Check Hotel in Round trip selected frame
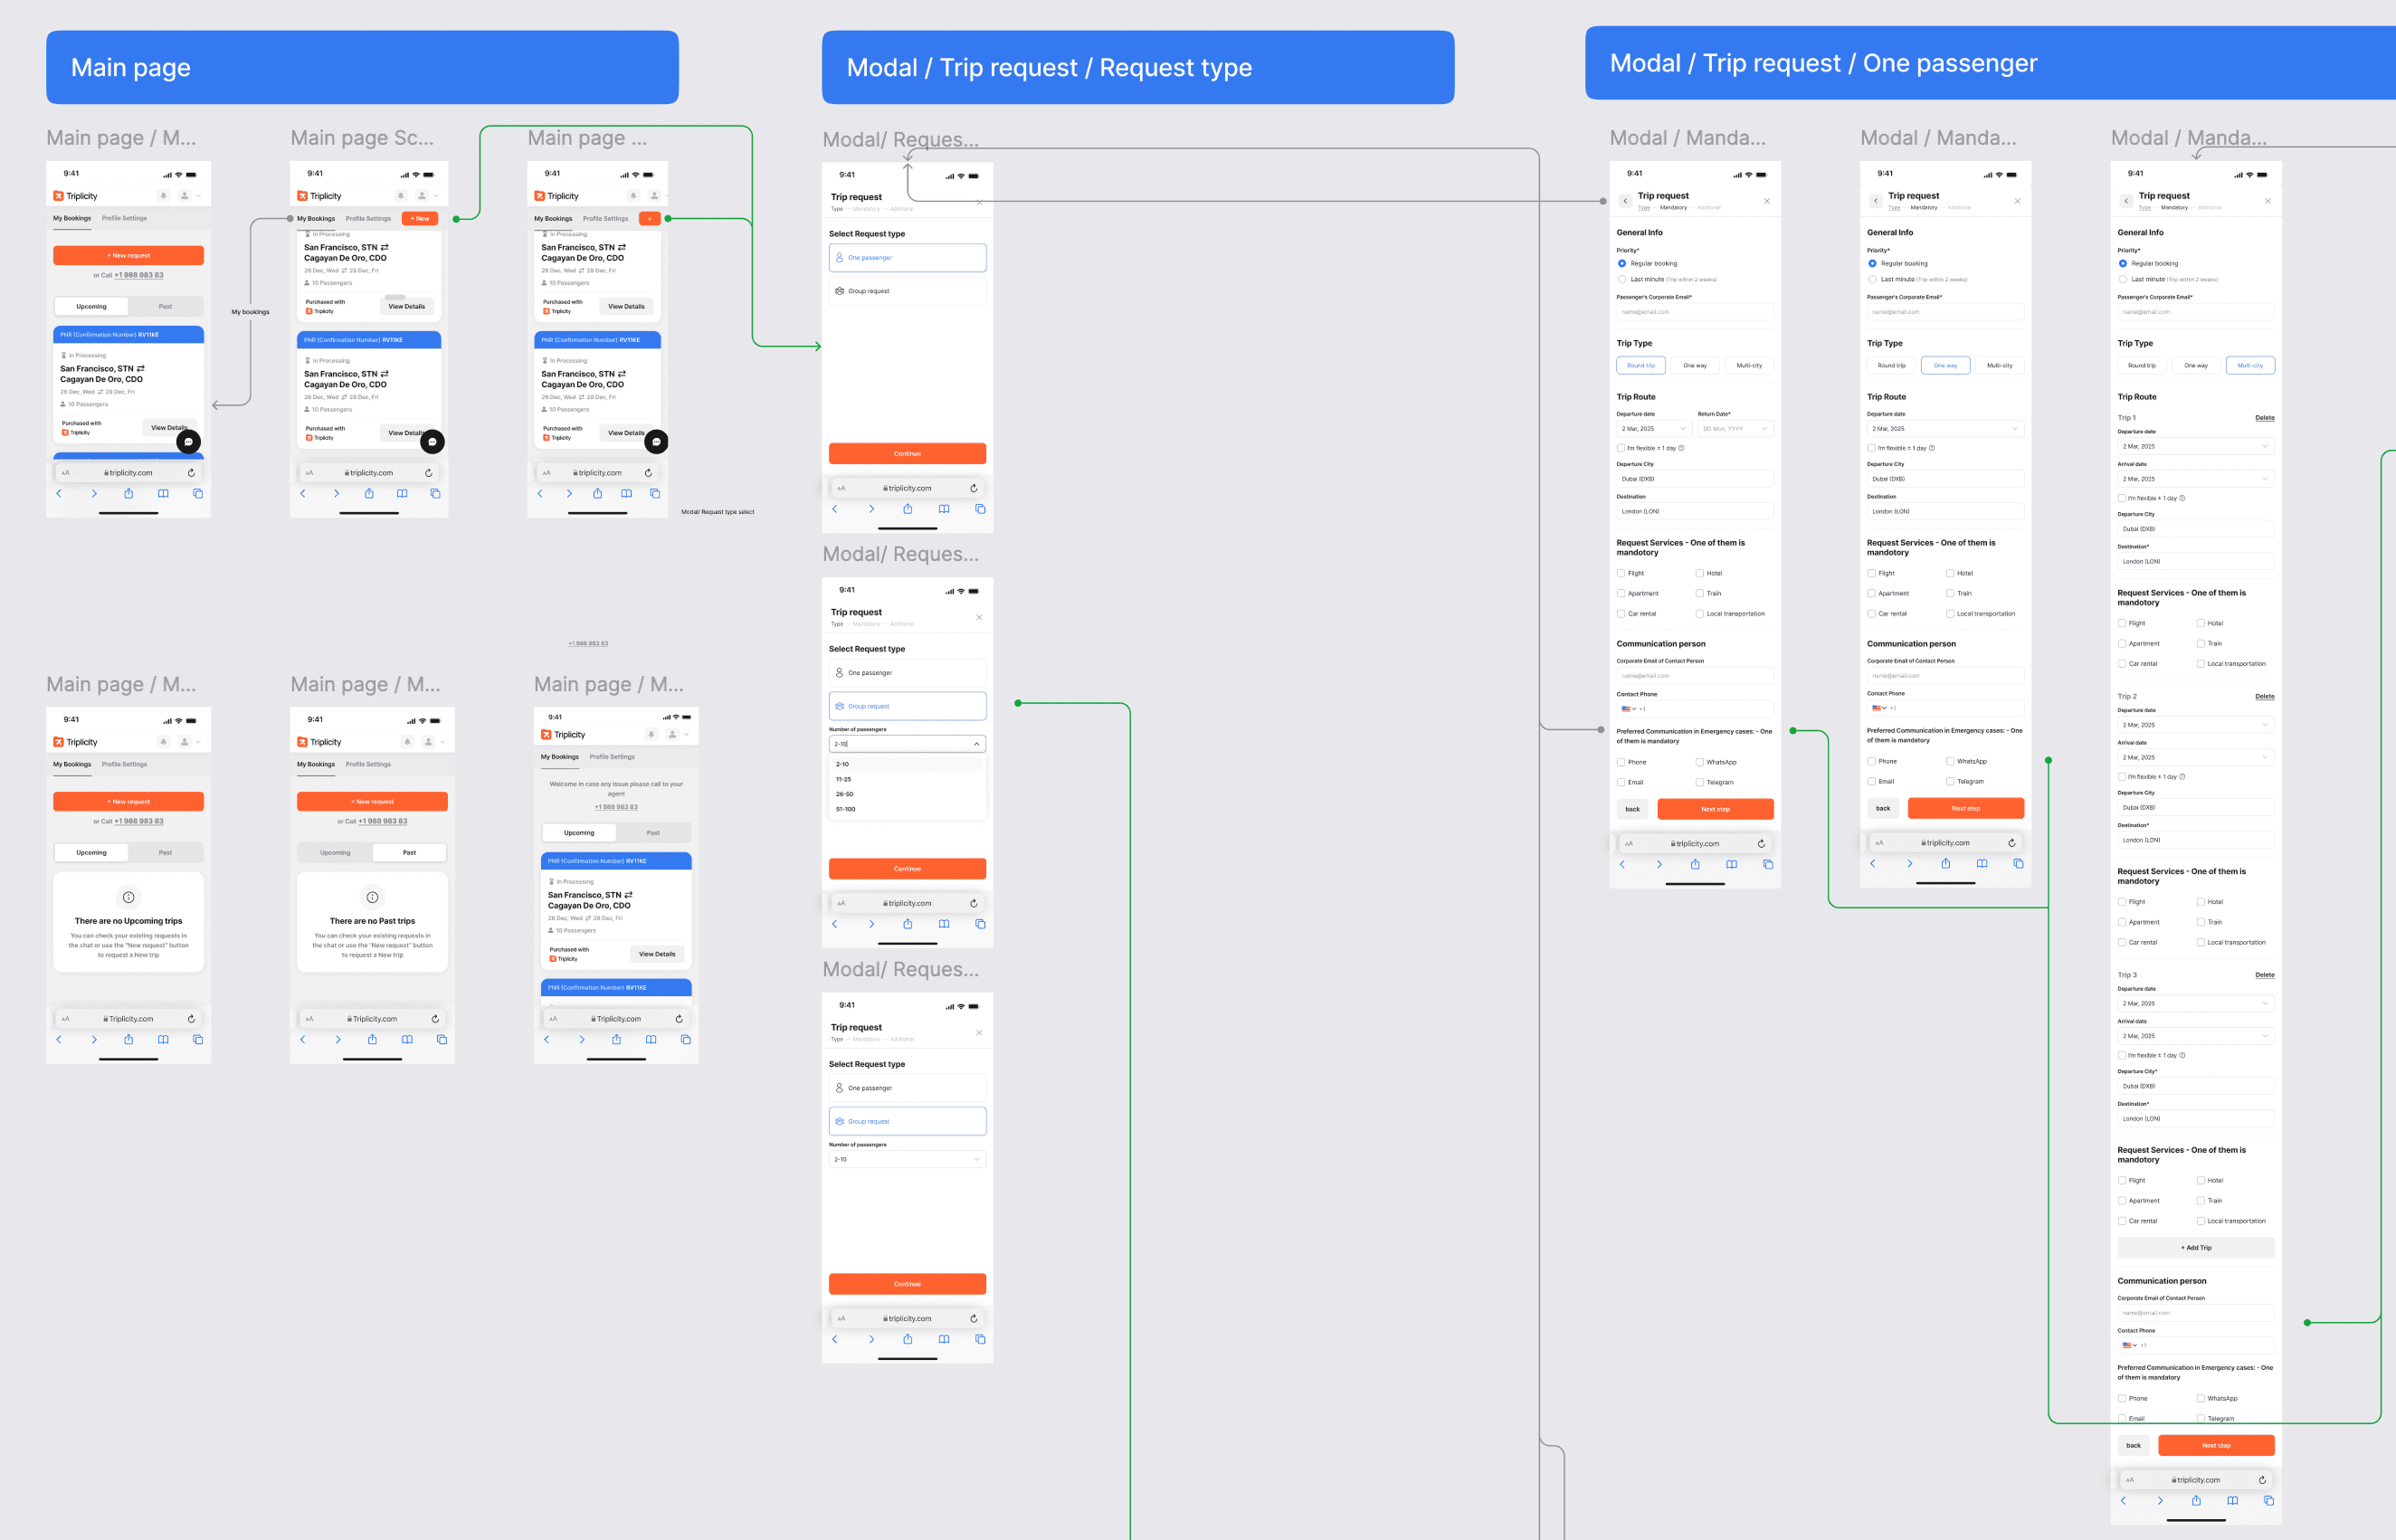 pyautogui.click(x=1699, y=573)
